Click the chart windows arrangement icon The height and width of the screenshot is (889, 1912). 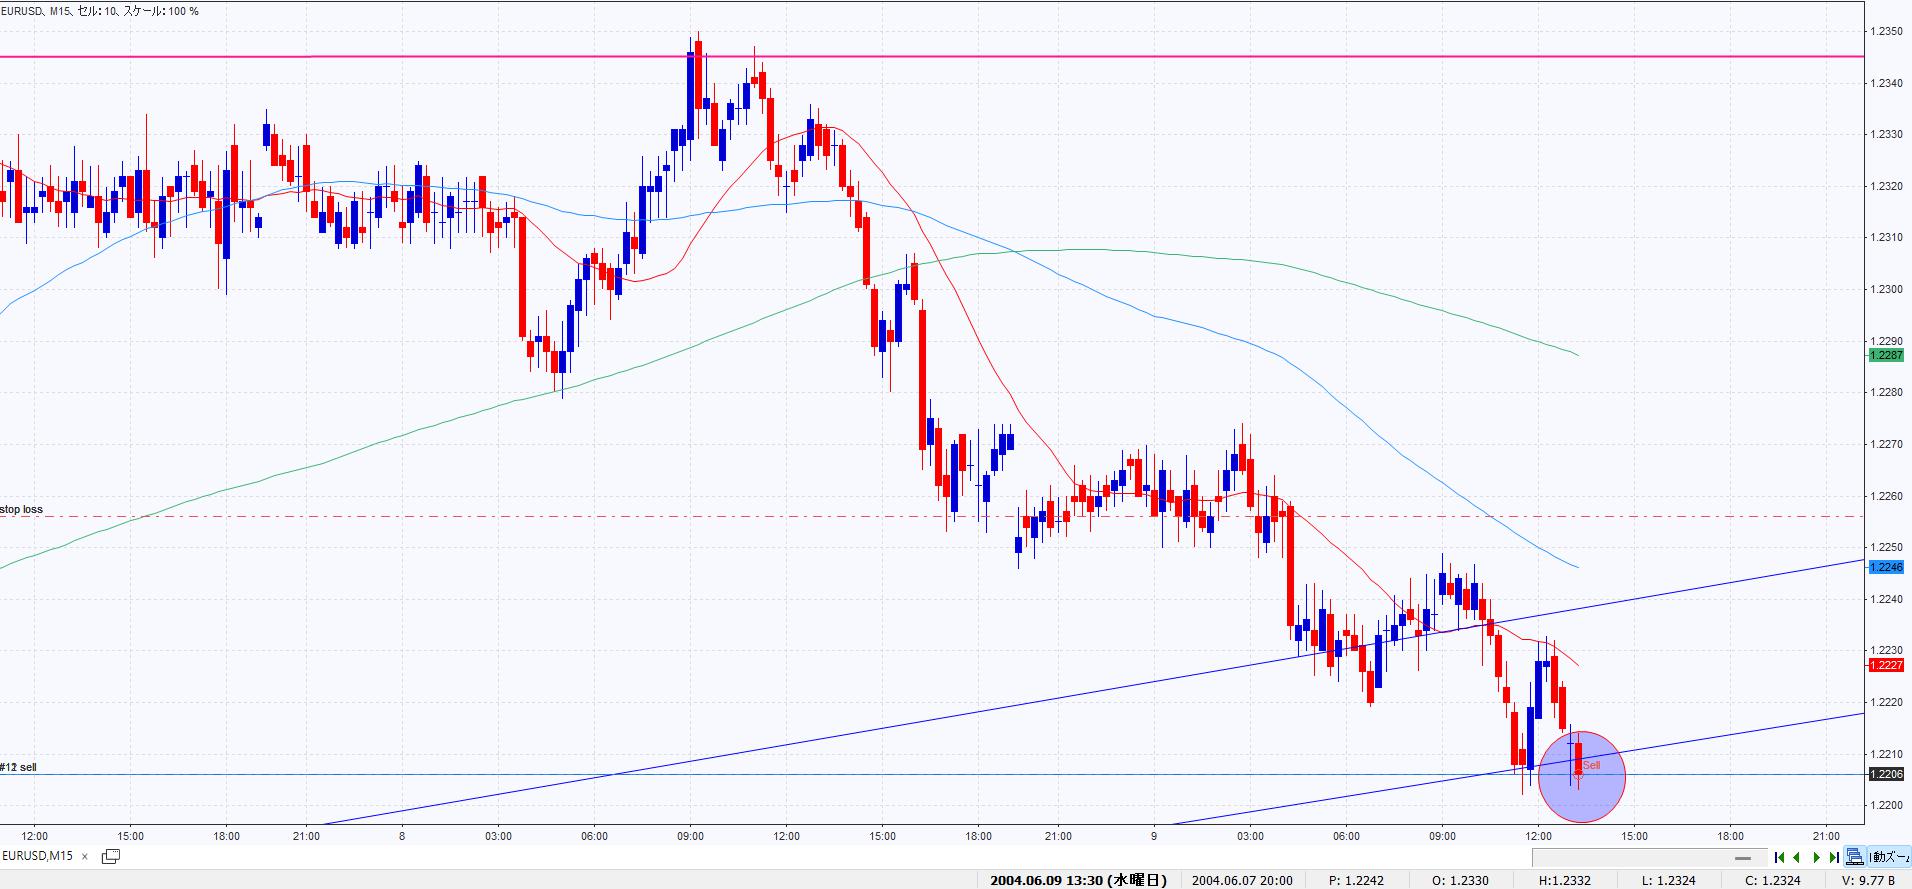point(1855,857)
